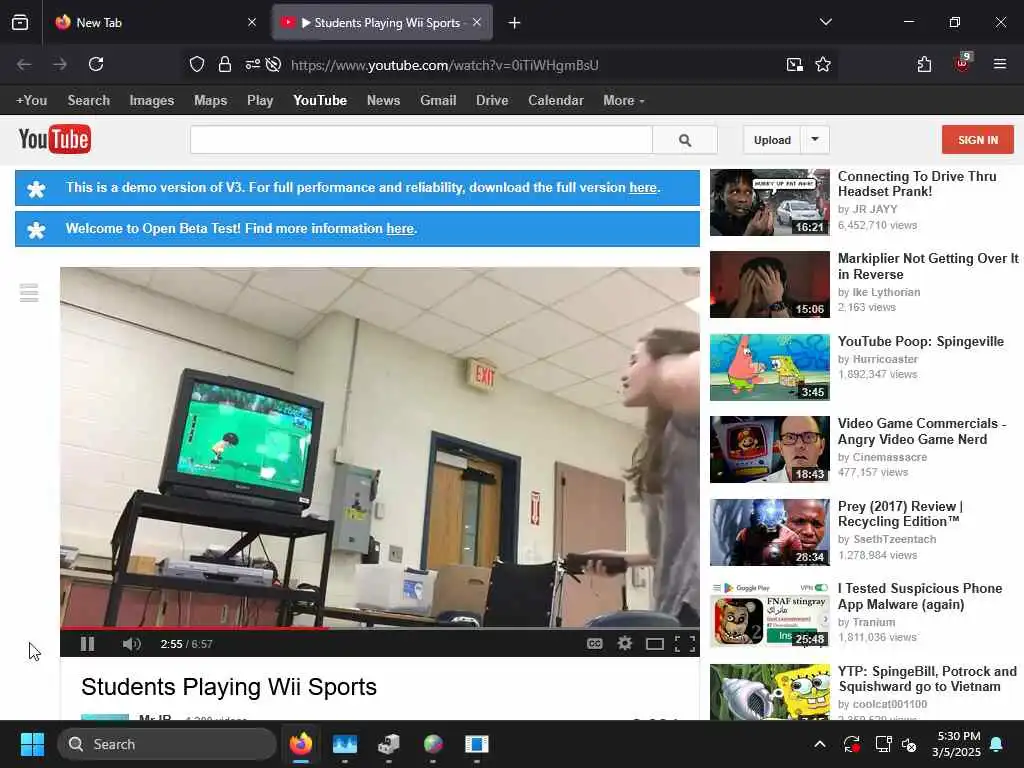Open Video Game Commercials AVGN video title
Viewport: 1024px width, 768px height.
click(x=921, y=431)
